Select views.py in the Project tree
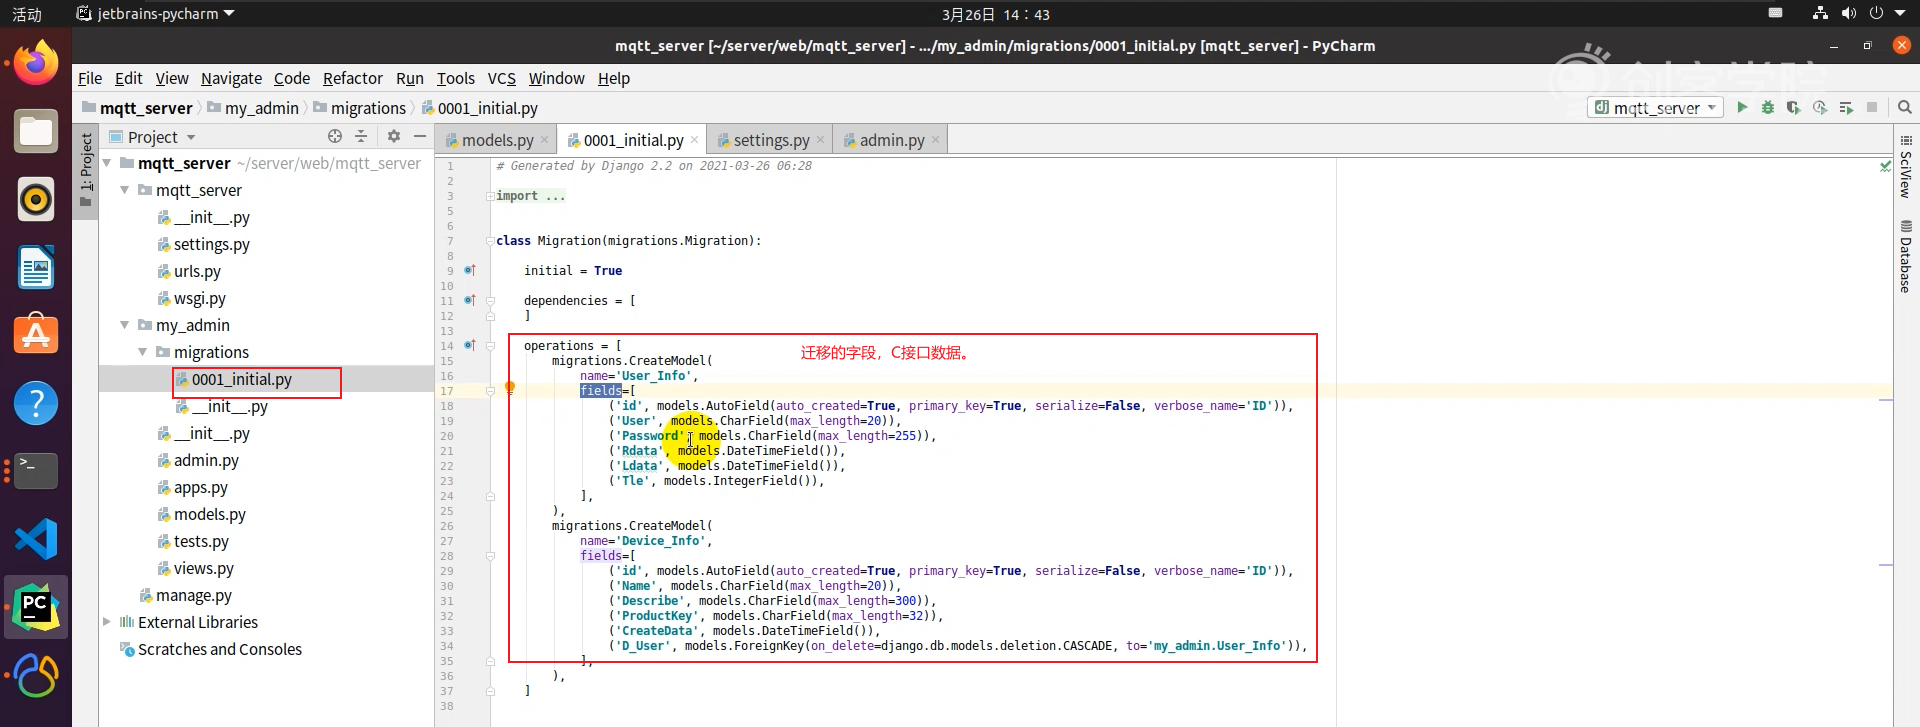This screenshot has height=727, width=1920. pos(203,568)
